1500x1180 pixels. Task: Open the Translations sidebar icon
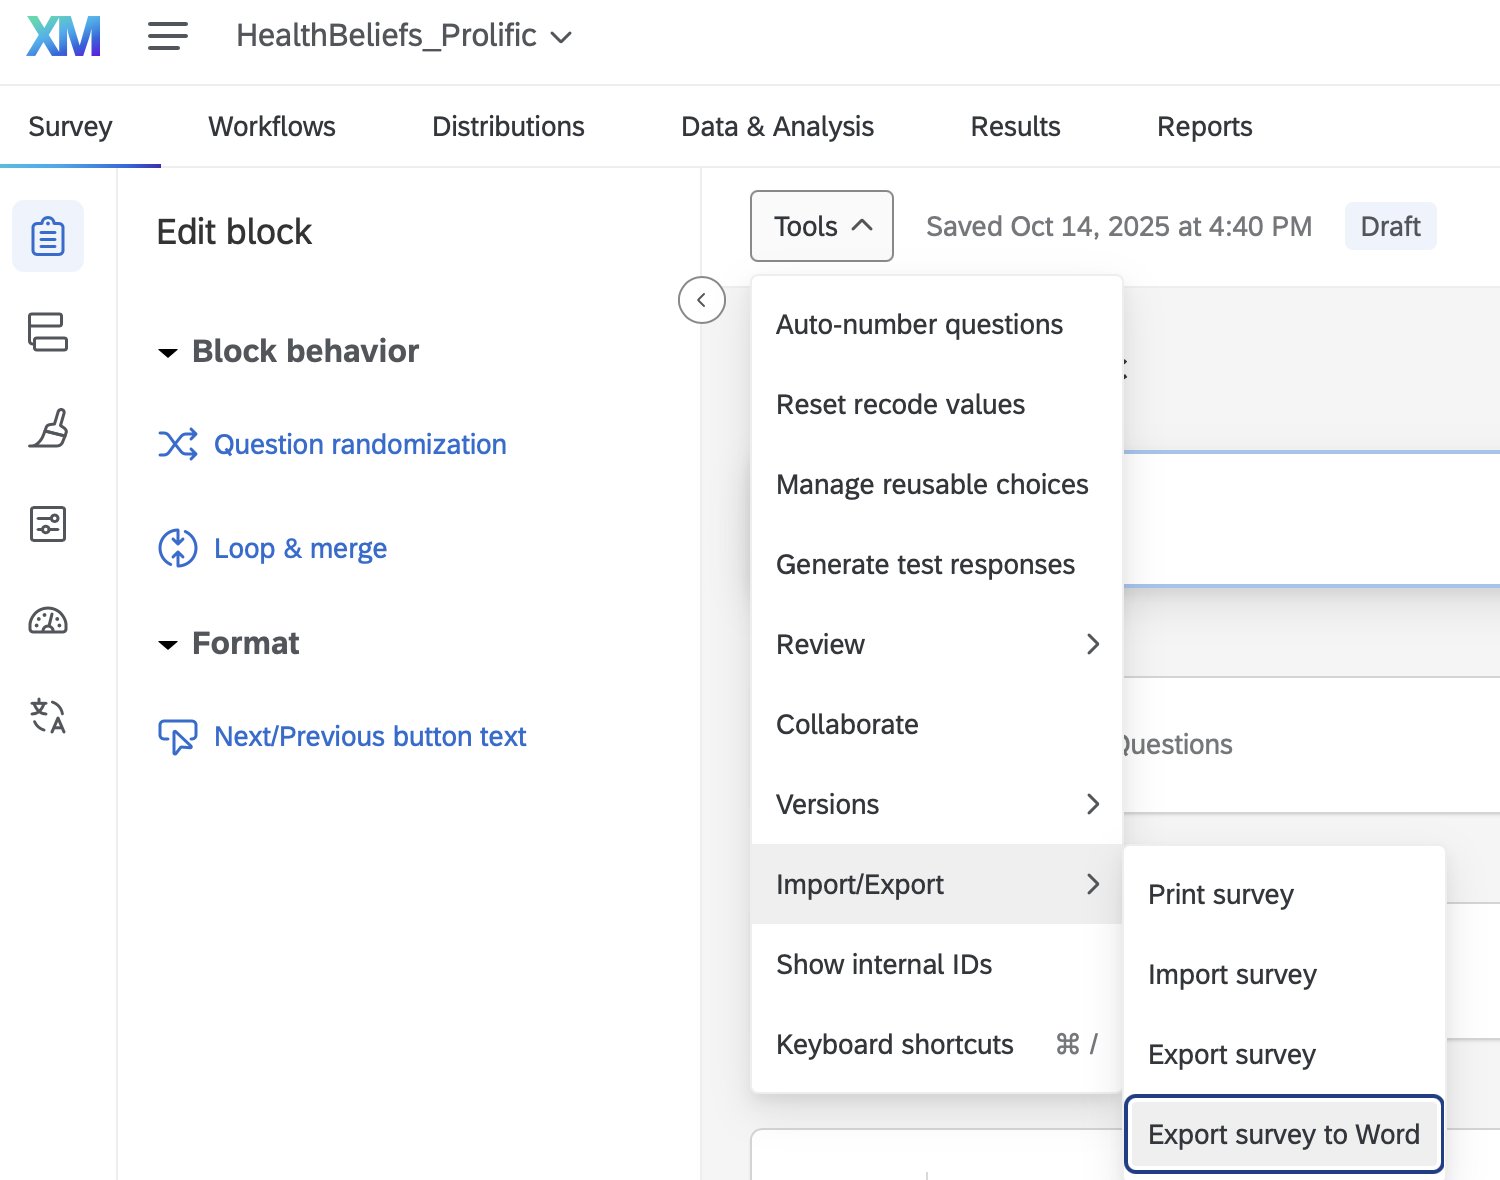tap(48, 716)
